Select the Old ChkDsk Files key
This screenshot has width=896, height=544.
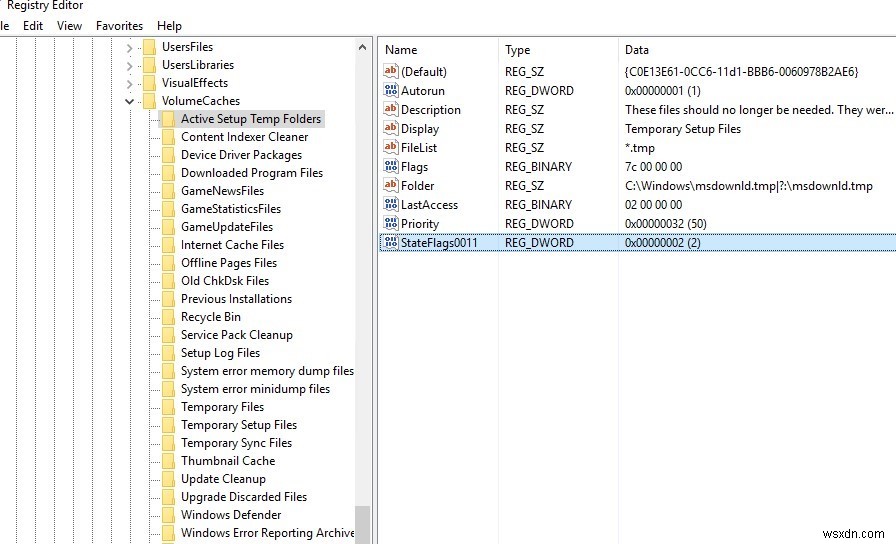[225, 281]
